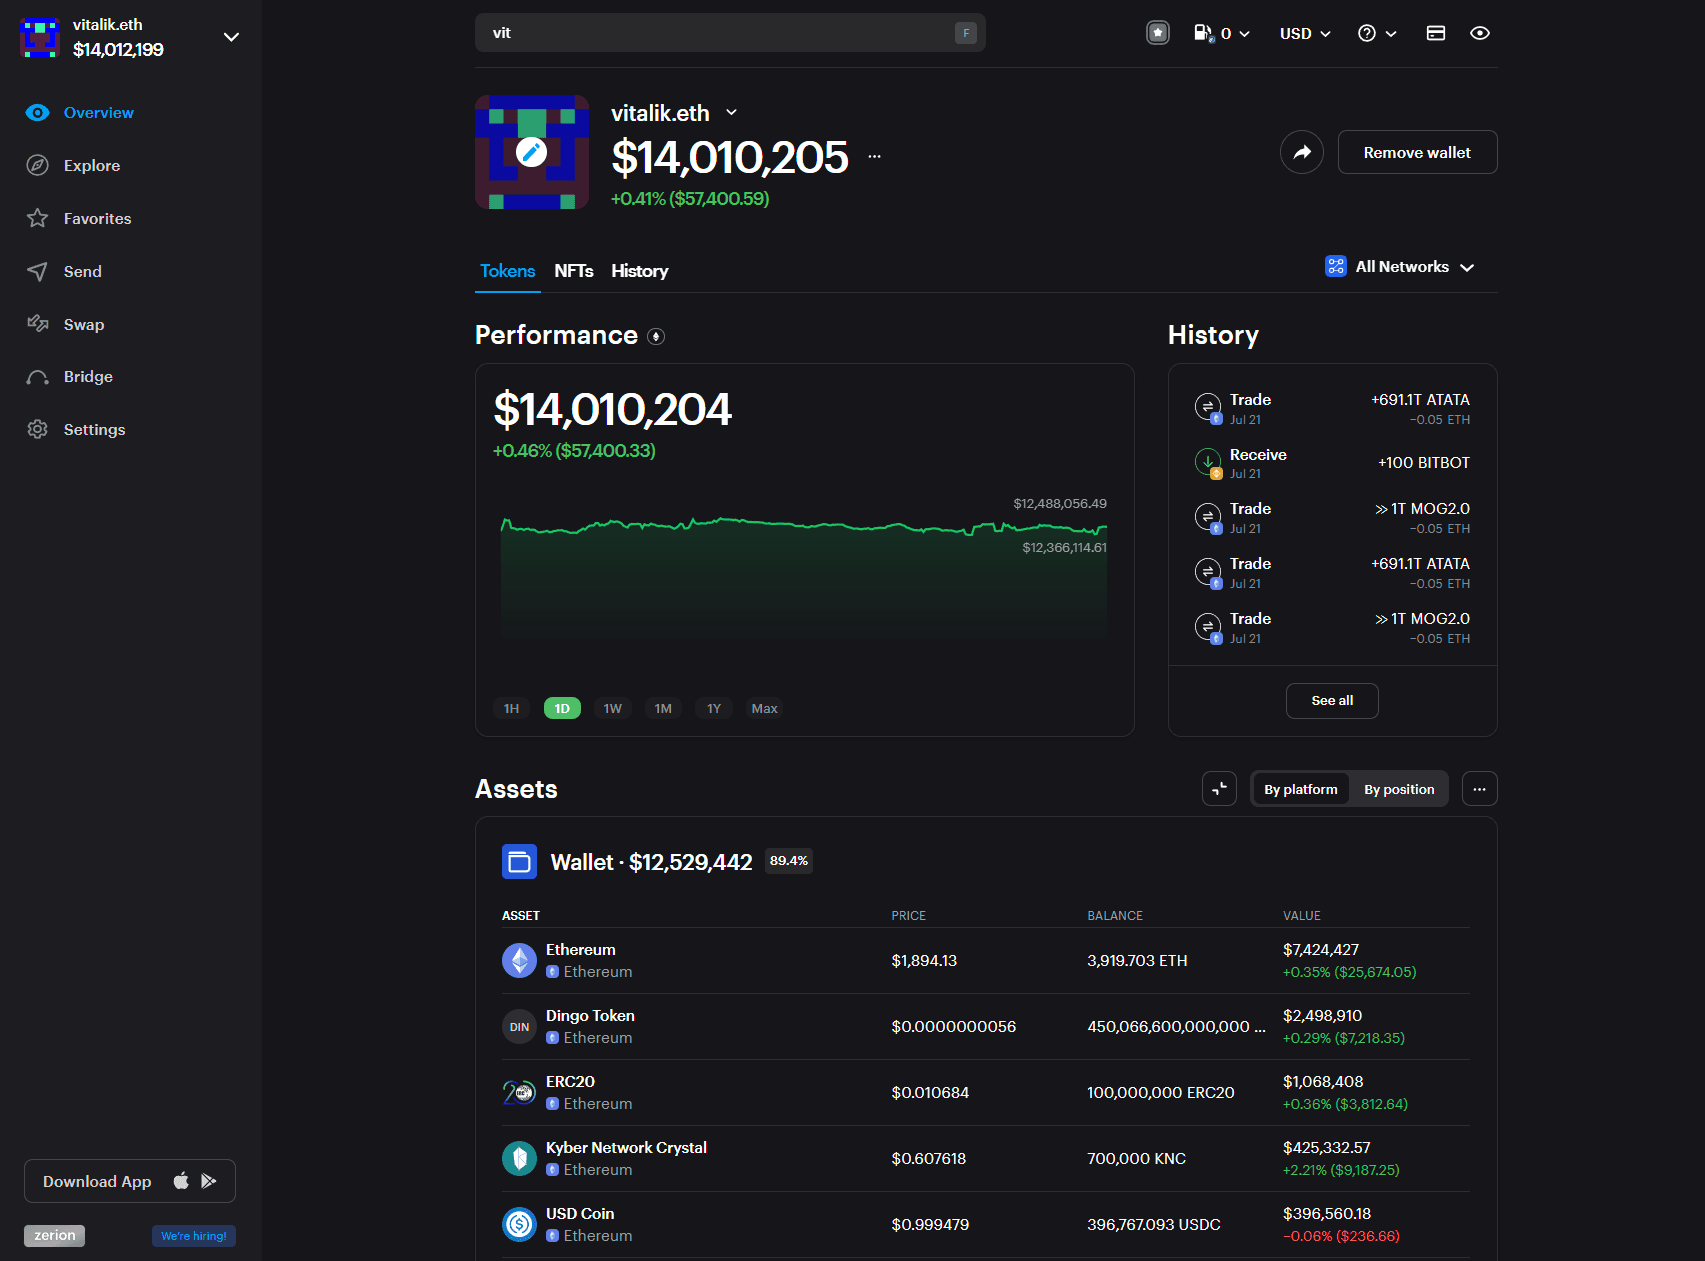Image resolution: width=1705 pixels, height=1261 pixels.
Task: Group assets By position
Action: coord(1399,789)
